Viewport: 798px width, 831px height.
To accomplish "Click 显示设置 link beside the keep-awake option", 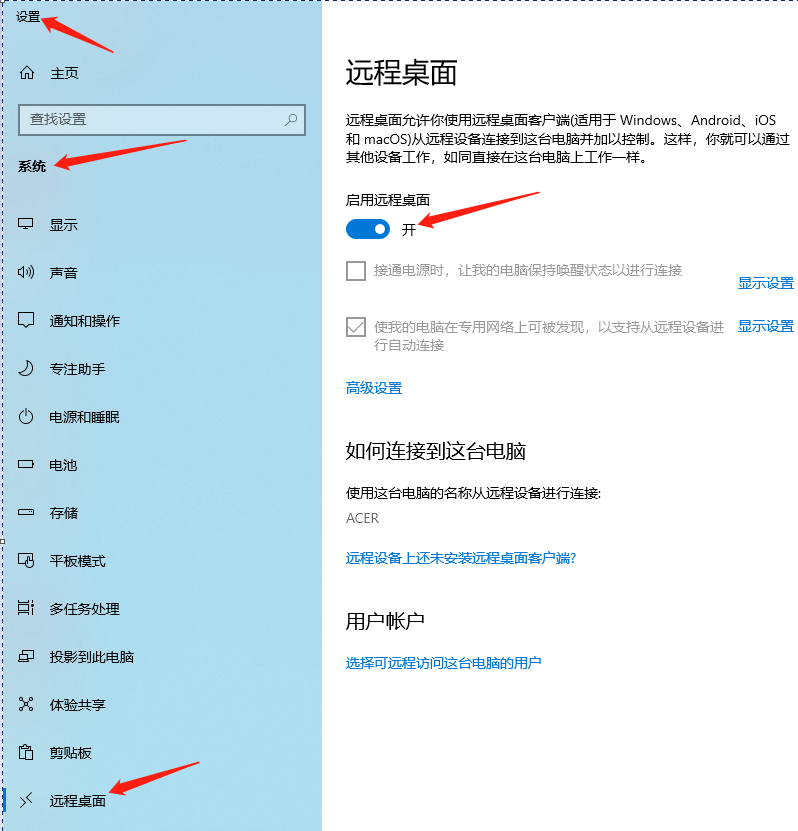I will tap(766, 283).
